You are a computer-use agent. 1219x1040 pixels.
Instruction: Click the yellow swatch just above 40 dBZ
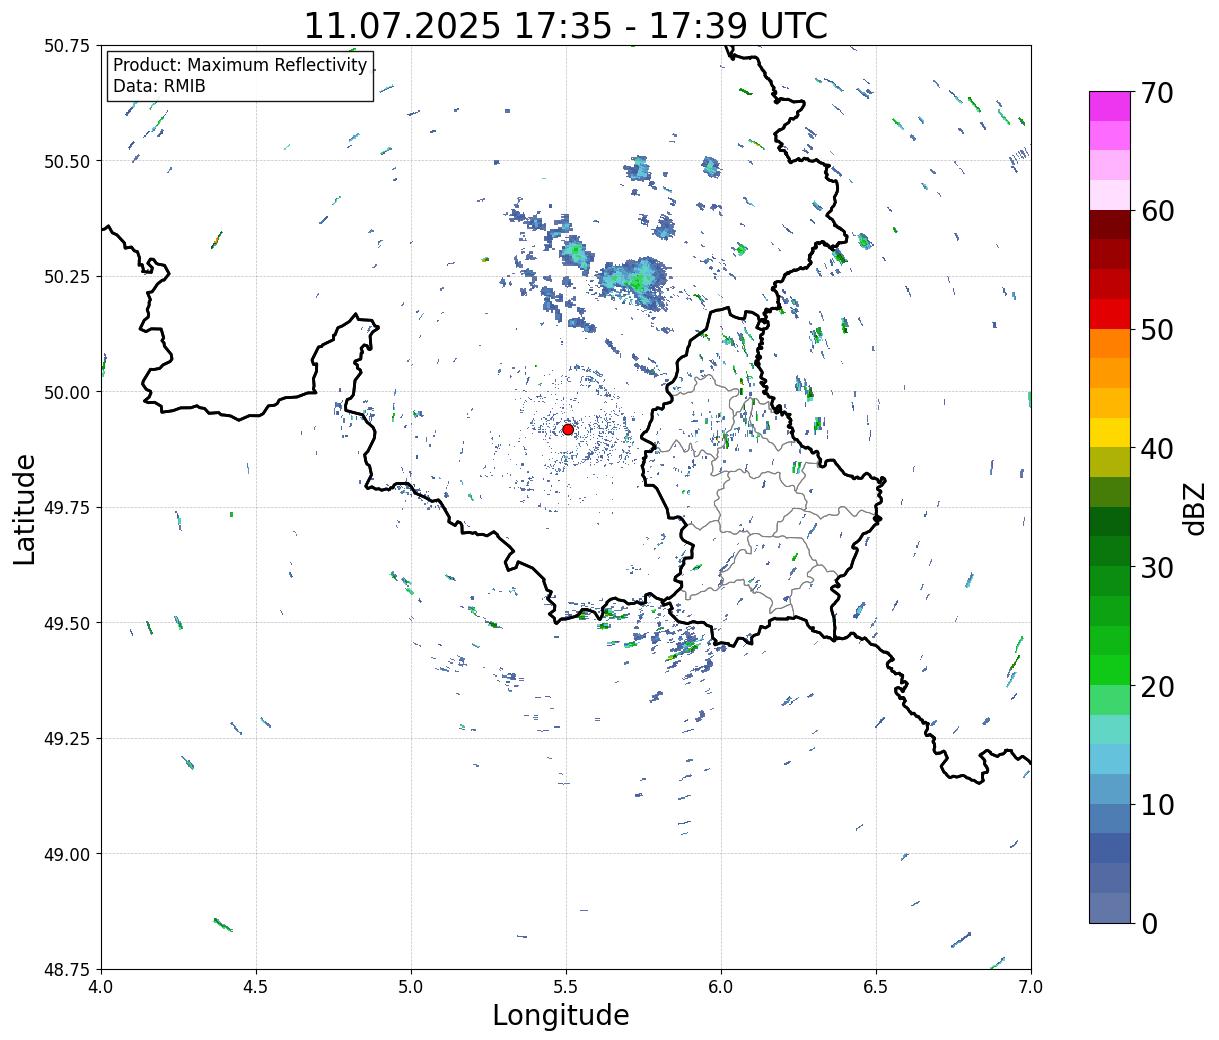1110,432
